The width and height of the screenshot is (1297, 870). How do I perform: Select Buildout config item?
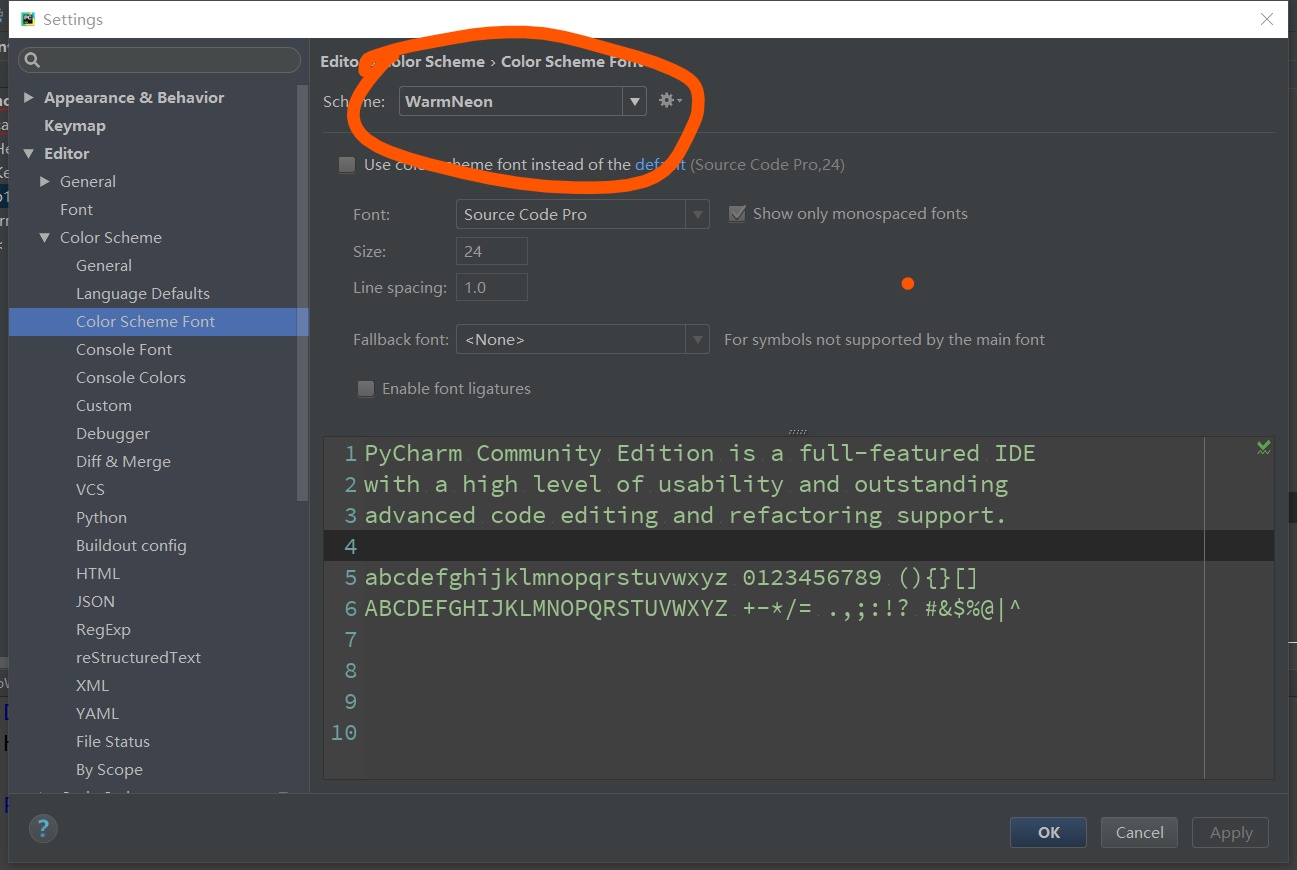coord(131,545)
